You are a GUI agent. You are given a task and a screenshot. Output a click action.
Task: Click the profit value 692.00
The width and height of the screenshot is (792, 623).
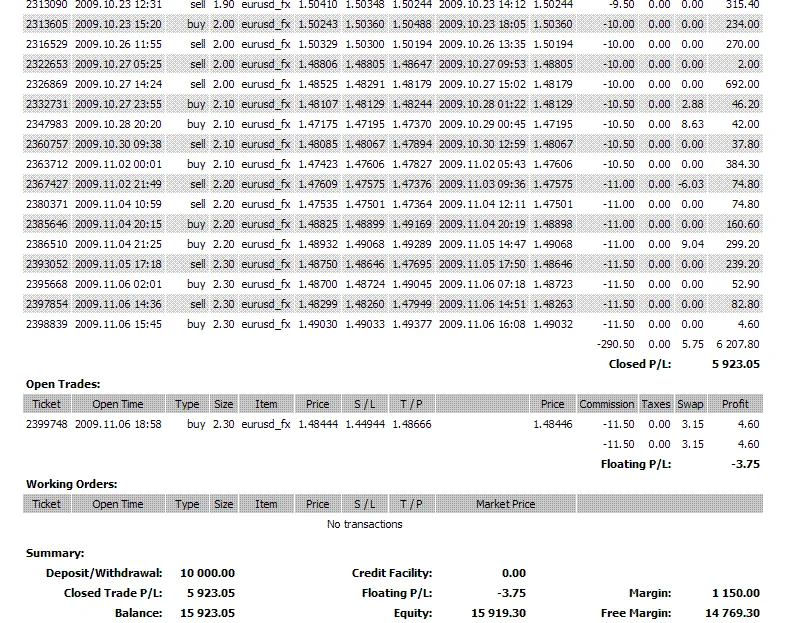click(742, 84)
